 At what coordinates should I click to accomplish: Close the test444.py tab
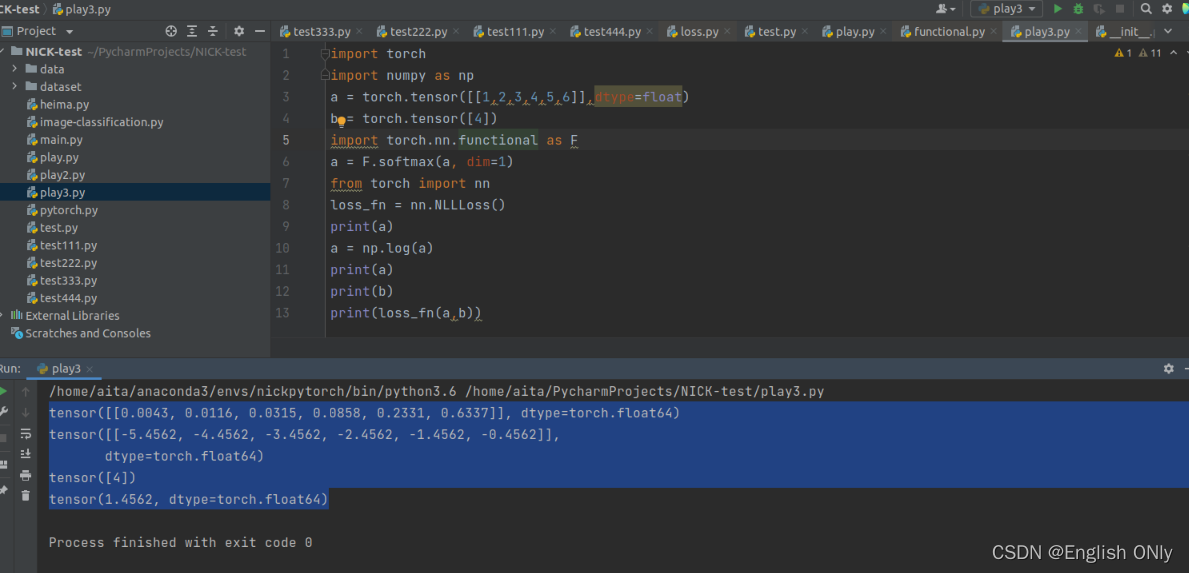pos(650,32)
